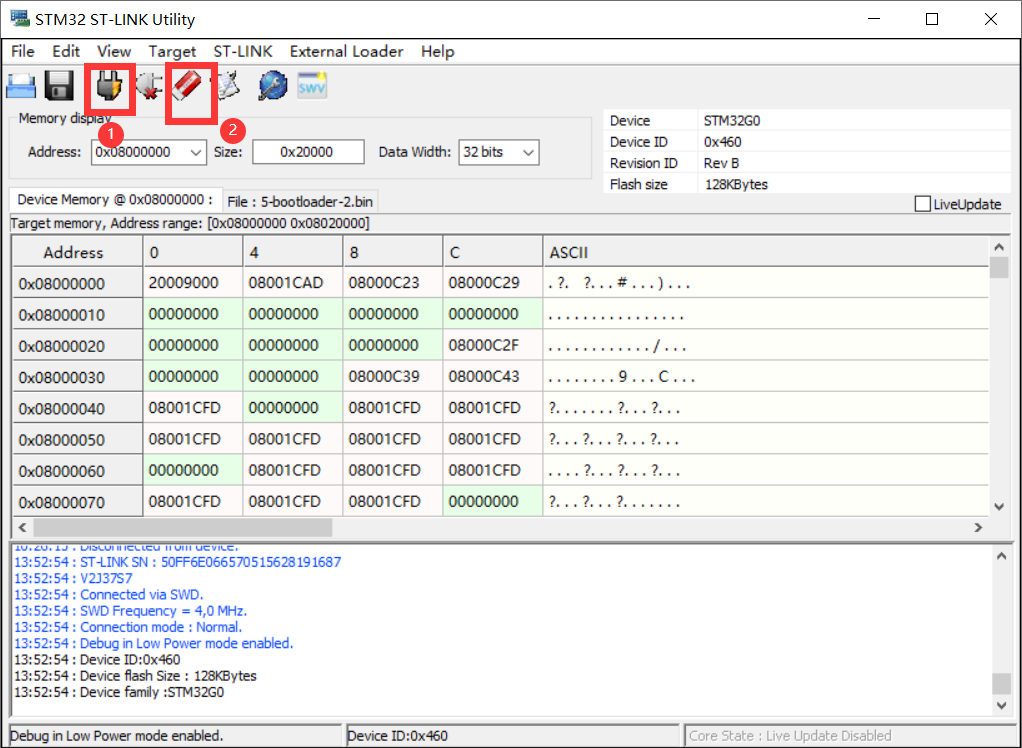
Task: Click the Connection mode : Normal log line
Action: (x=128, y=627)
